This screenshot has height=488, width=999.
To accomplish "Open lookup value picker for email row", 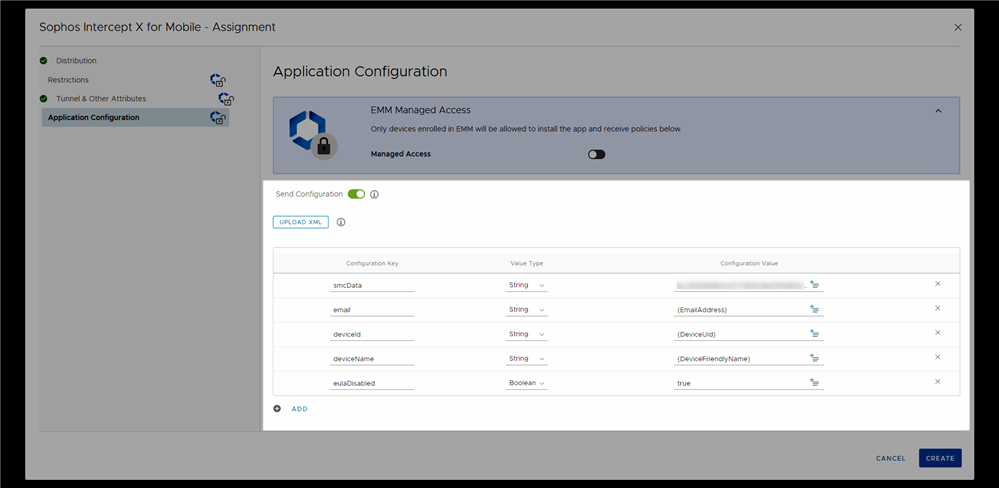I will coord(814,309).
